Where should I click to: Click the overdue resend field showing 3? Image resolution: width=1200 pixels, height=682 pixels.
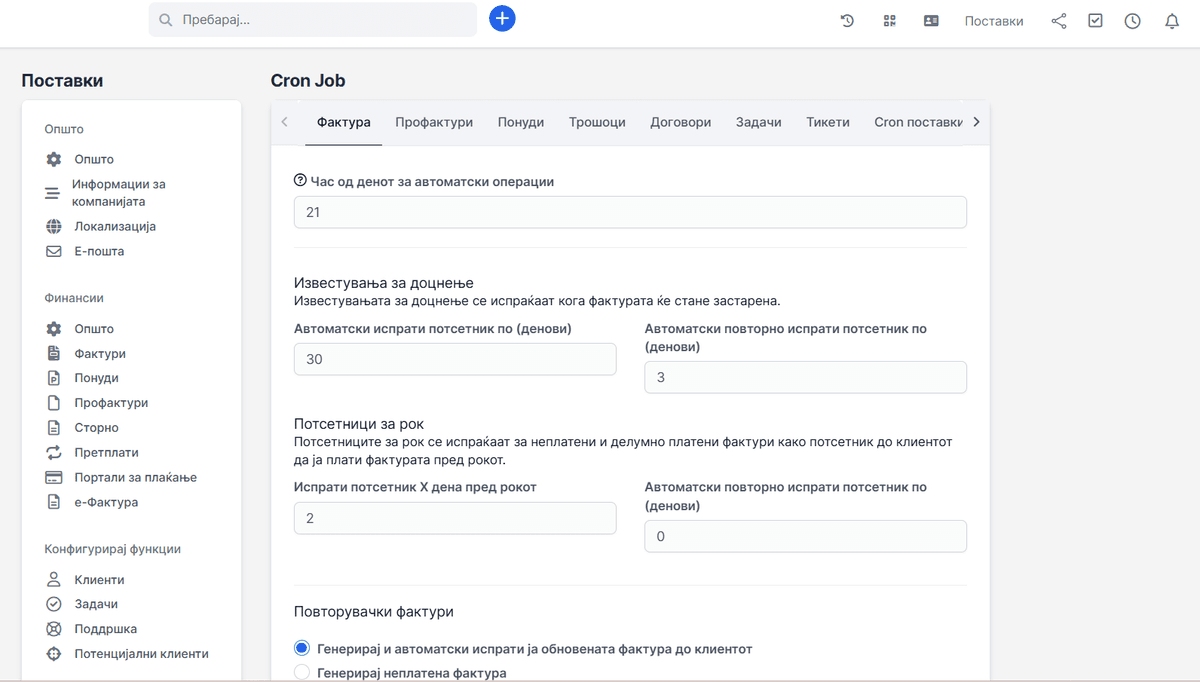pyautogui.click(x=806, y=377)
